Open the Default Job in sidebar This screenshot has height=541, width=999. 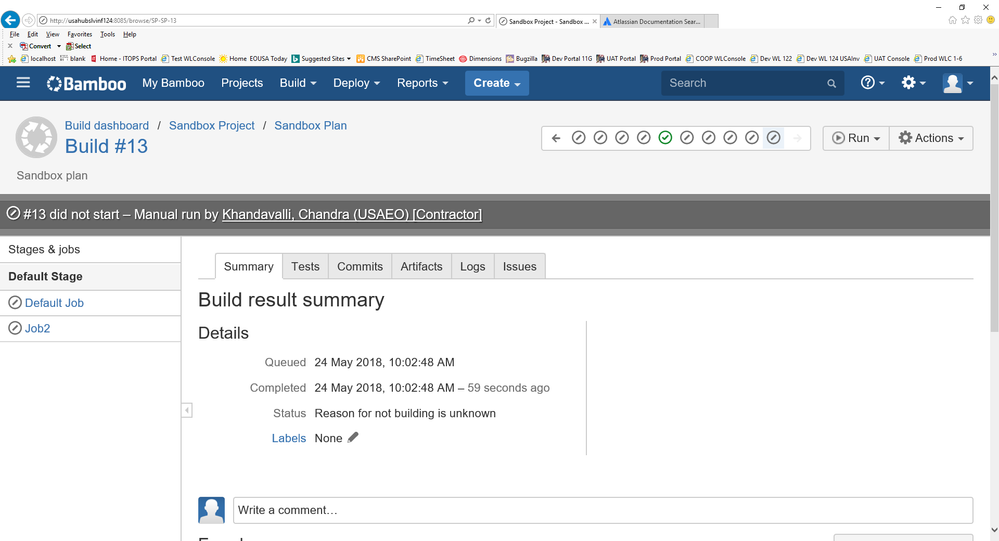click(54, 303)
